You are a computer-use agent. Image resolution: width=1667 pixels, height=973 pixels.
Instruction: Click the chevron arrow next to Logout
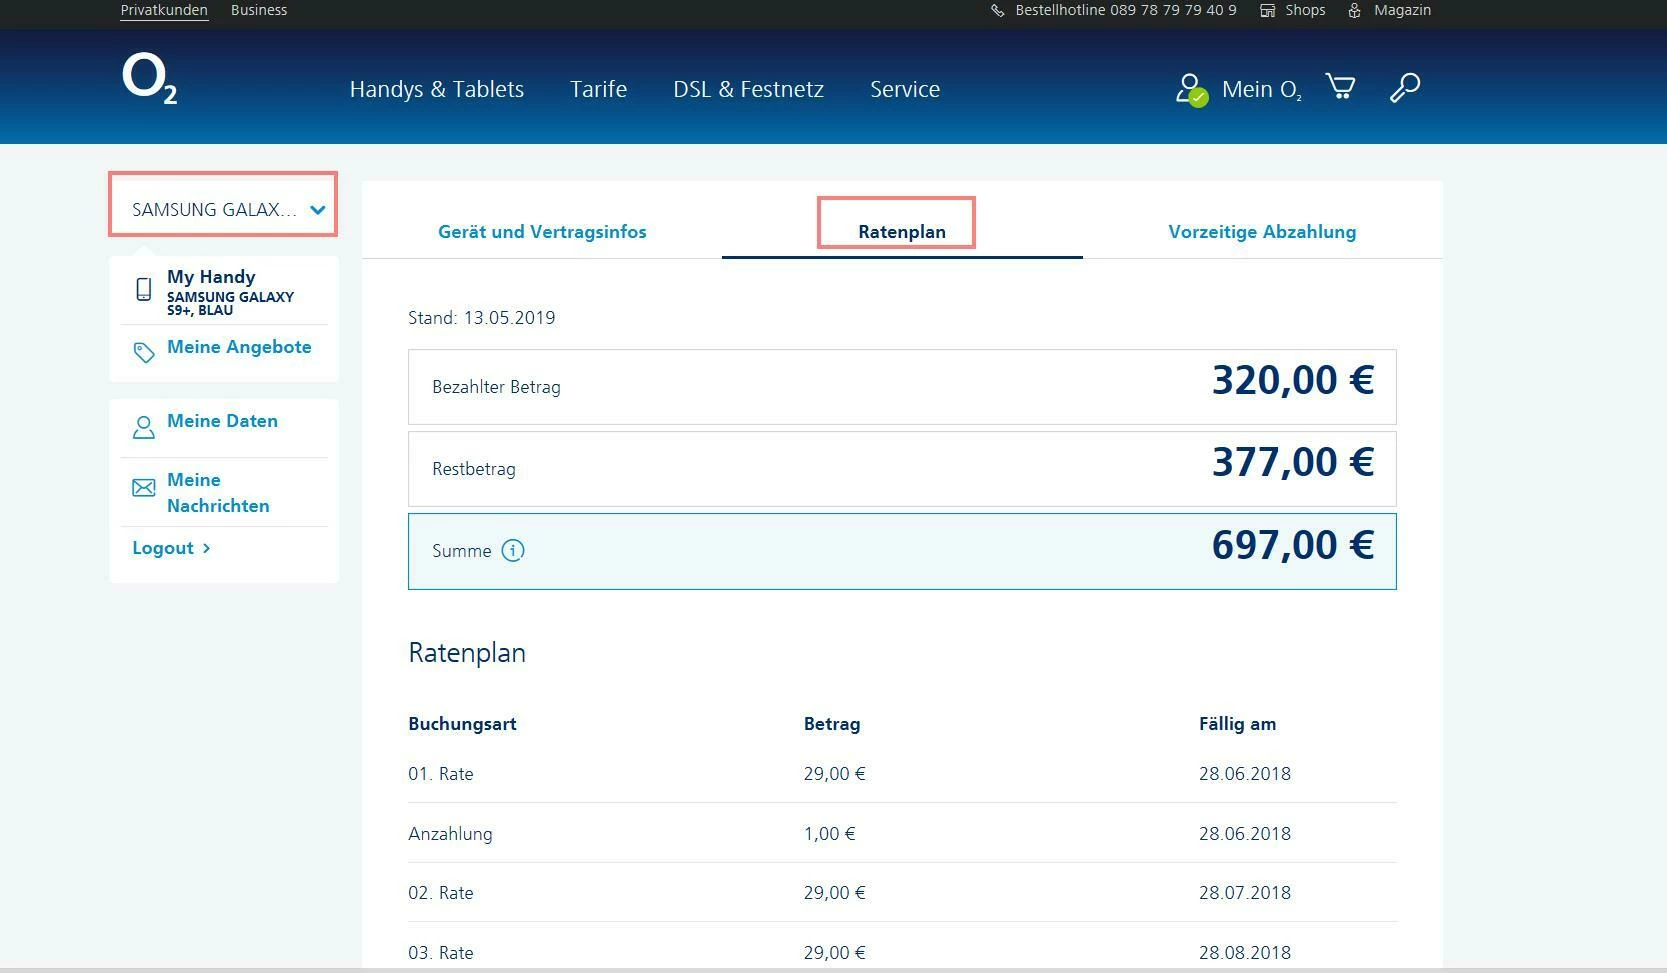(206, 548)
